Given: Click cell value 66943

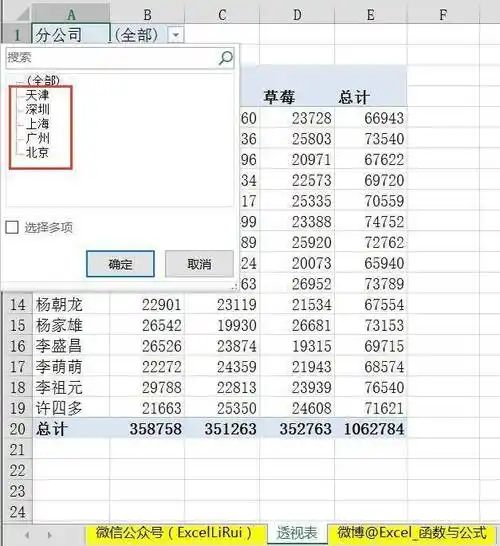Looking at the screenshot, I should pos(371,118).
